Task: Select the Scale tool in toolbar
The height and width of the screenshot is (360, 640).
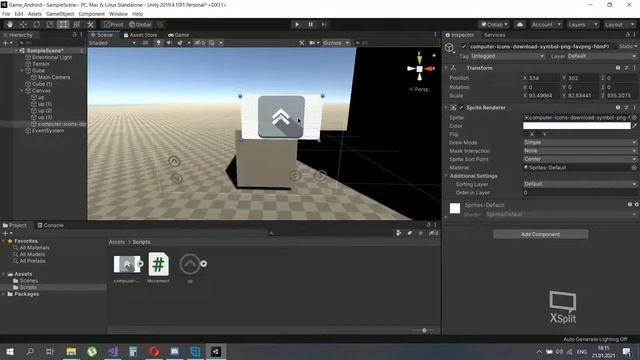Action: click(x=50, y=24)
